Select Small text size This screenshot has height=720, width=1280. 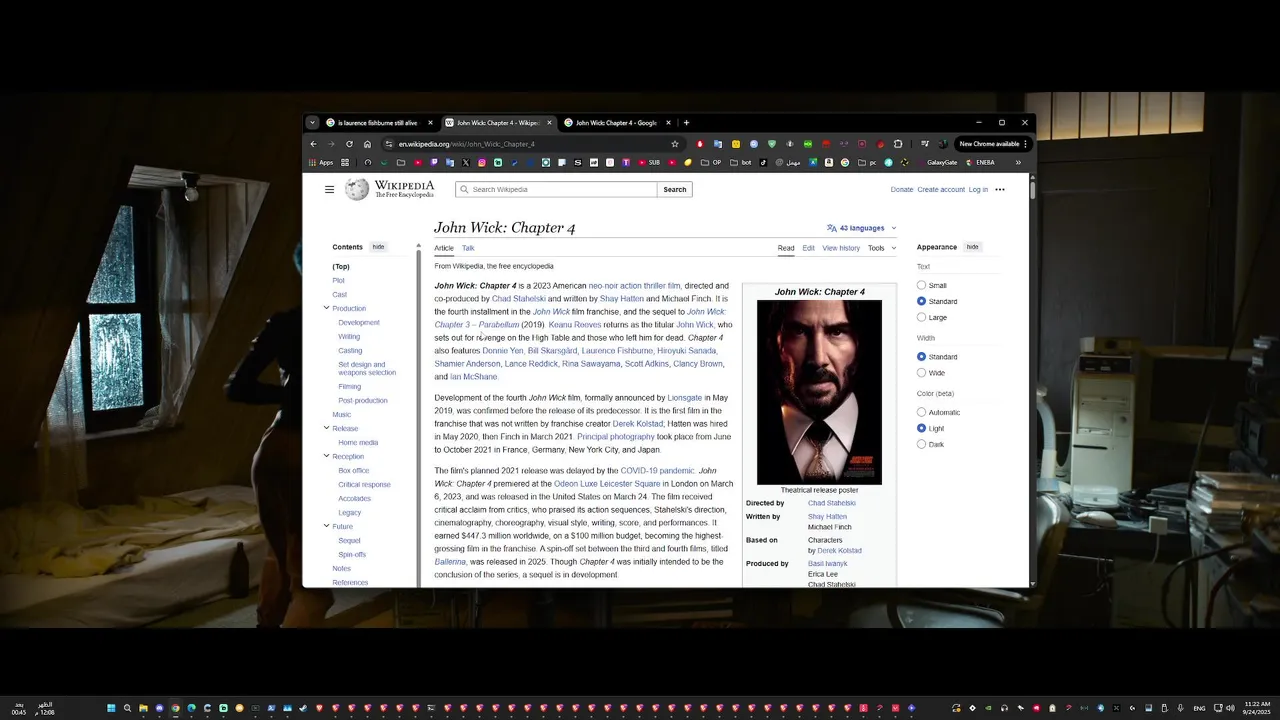pyautogui.click(x=922, y=285)
